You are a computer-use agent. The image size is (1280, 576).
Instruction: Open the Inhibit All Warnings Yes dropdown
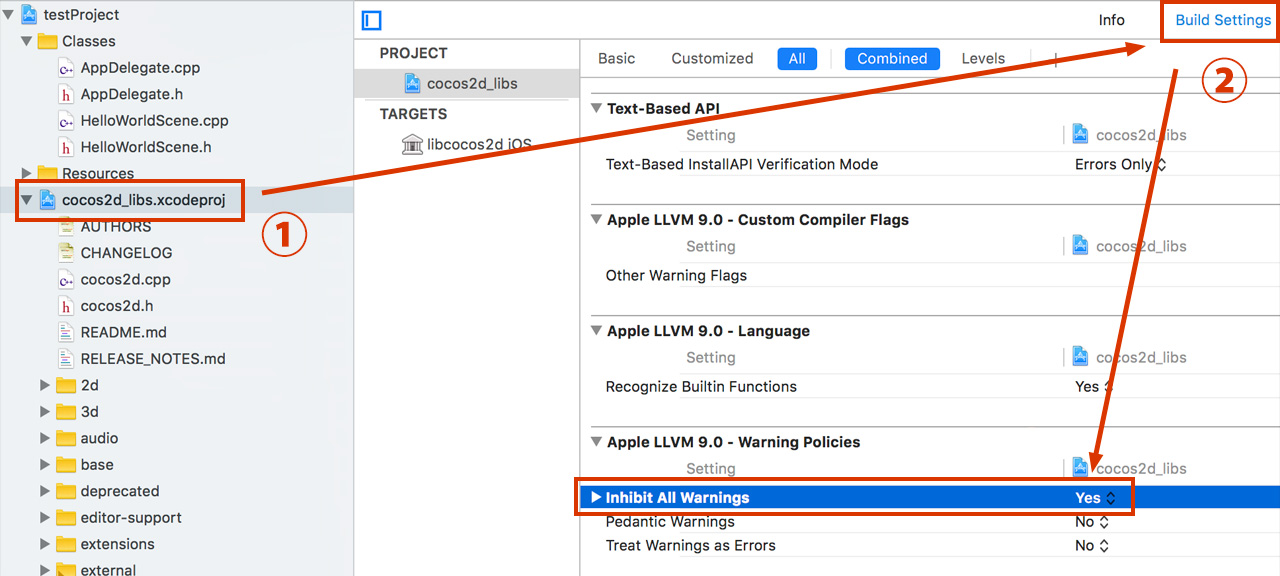1095,498
